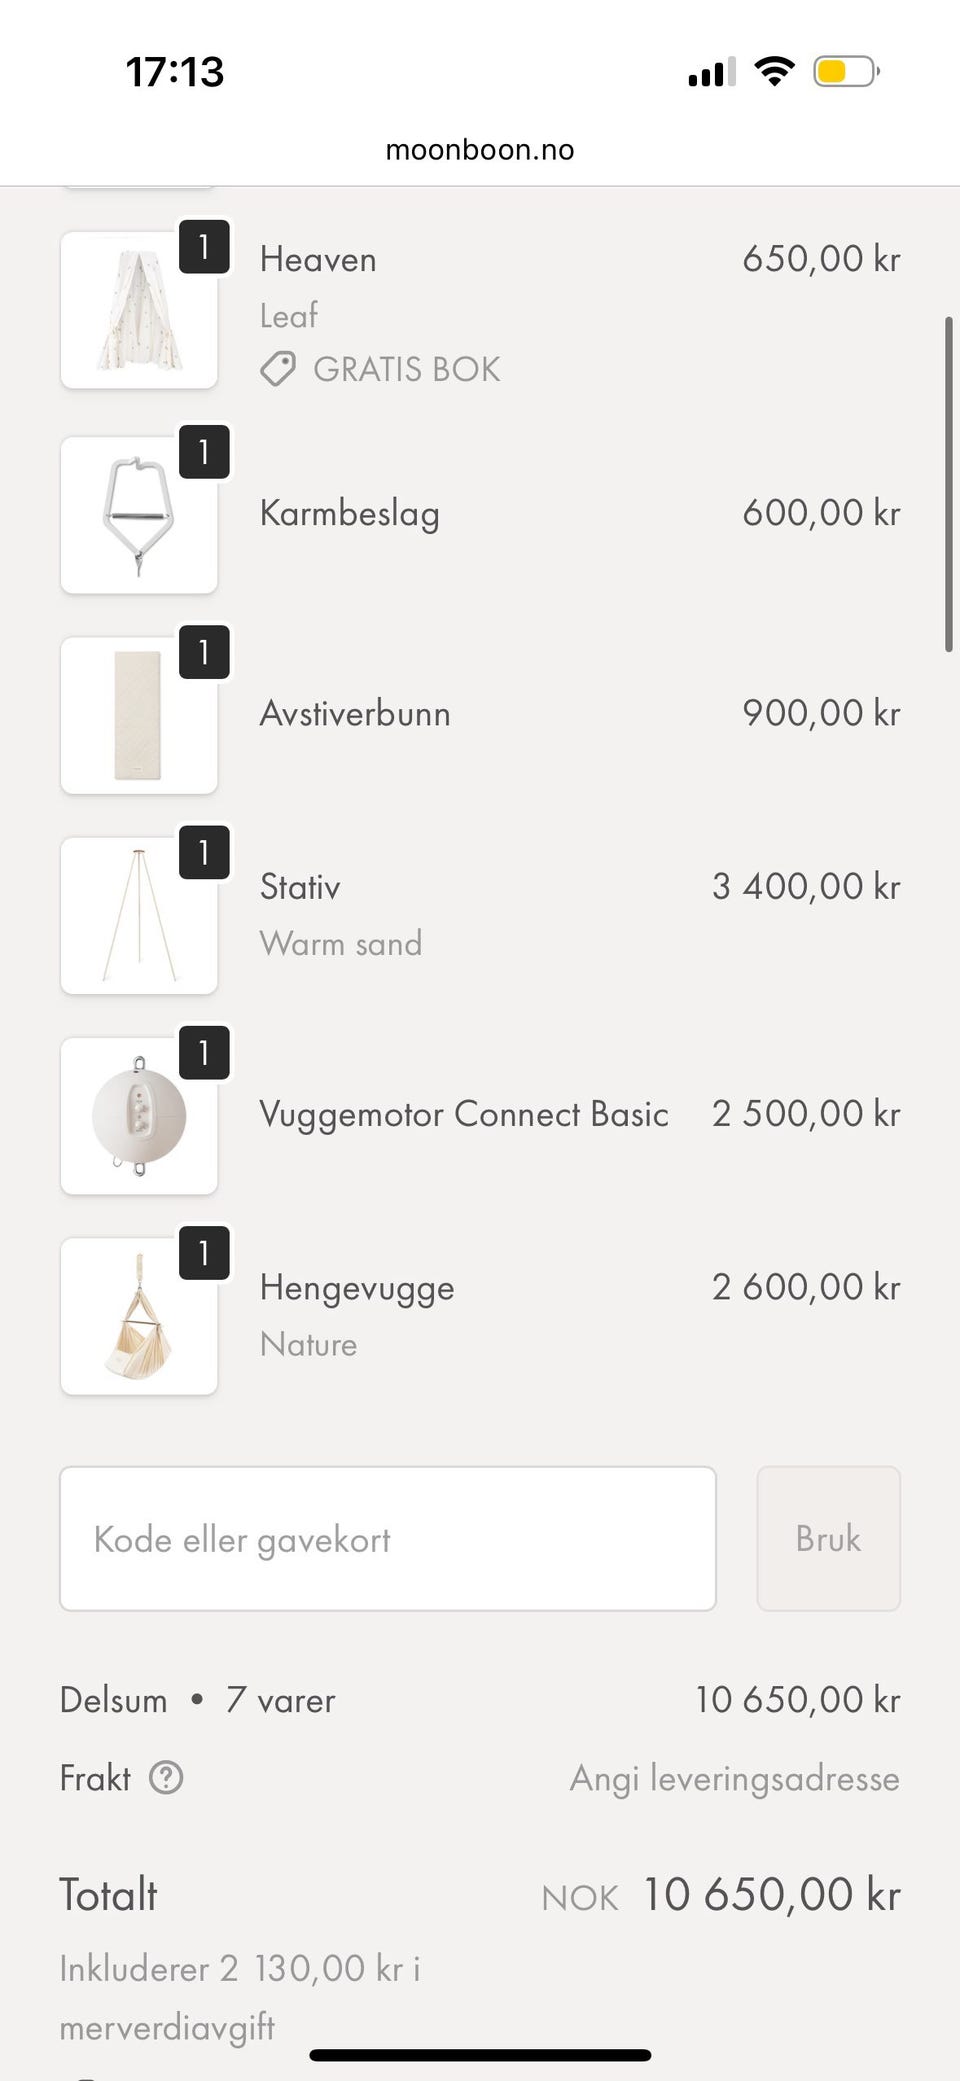Tap the Hengevugge Nature product thumbnail

pos(139,1316)
